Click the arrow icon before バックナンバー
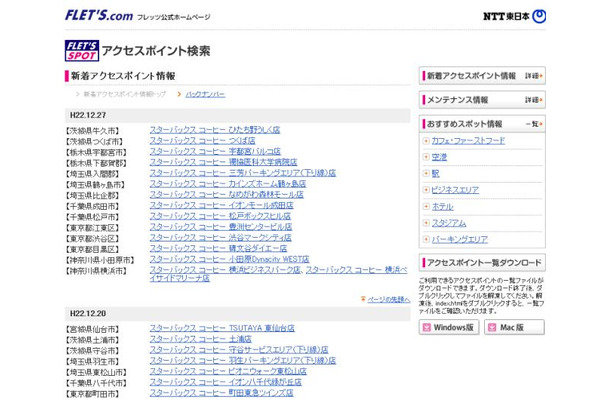Screen dimensions: 610x400 click(179, 94)
